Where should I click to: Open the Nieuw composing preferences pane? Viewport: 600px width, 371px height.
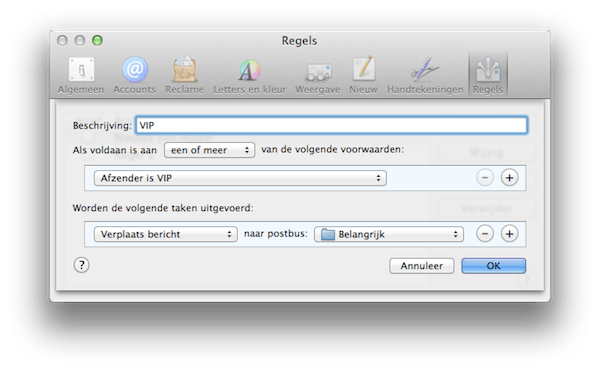[x=364, y=75]
